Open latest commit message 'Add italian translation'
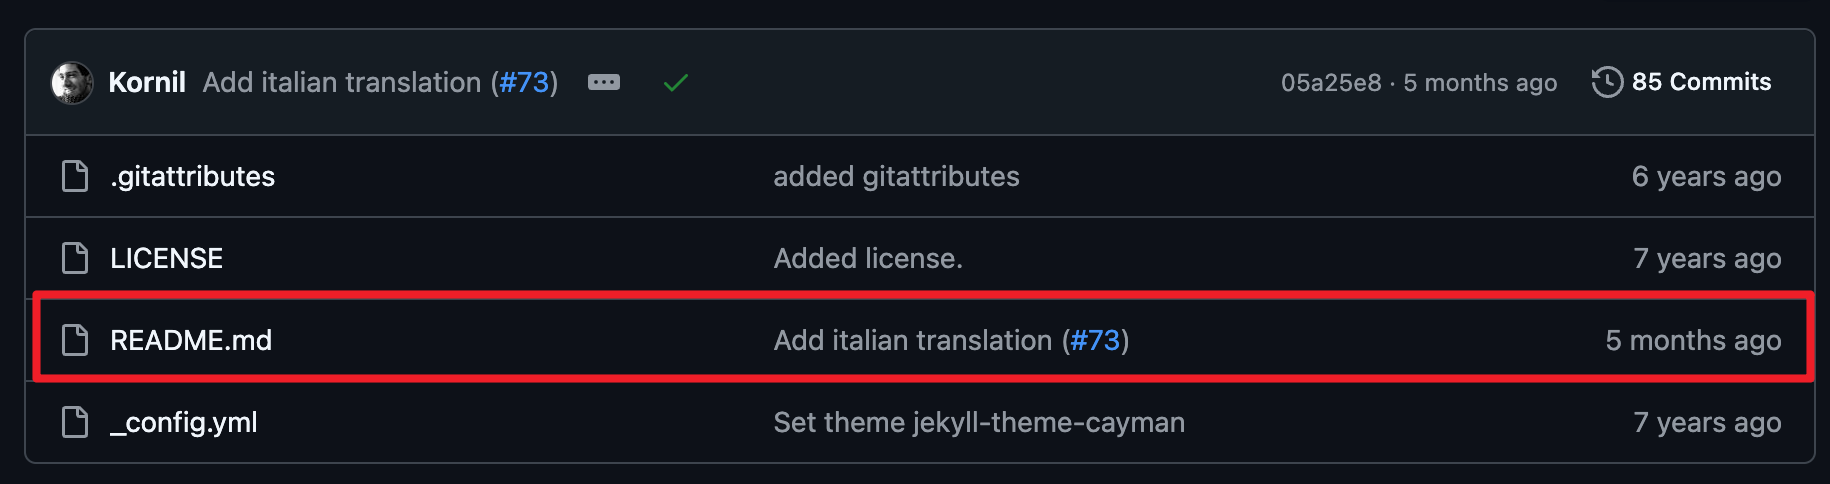 342,82
